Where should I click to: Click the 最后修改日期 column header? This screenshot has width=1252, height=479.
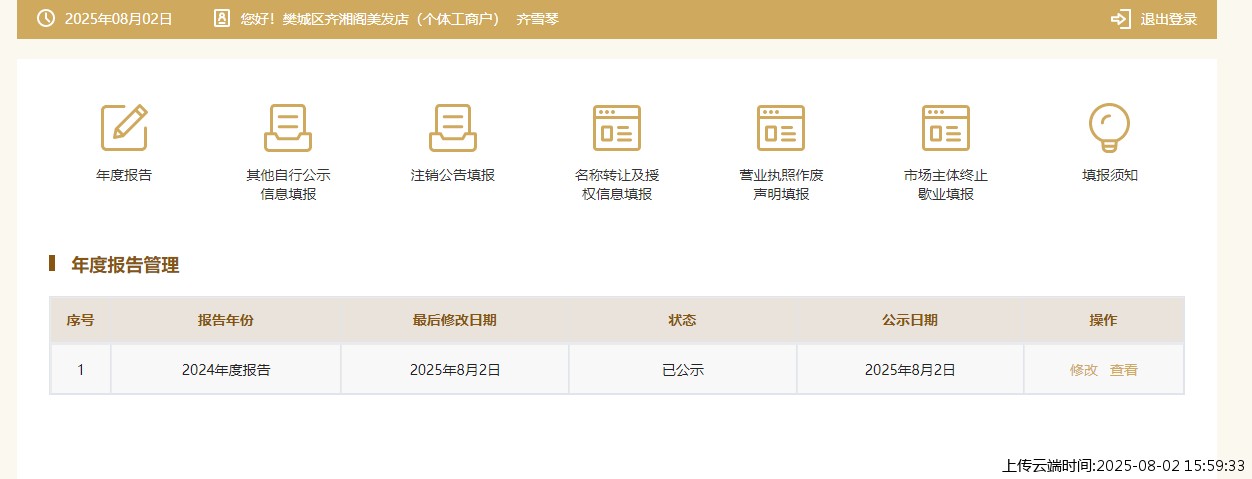tap(455, 320)
